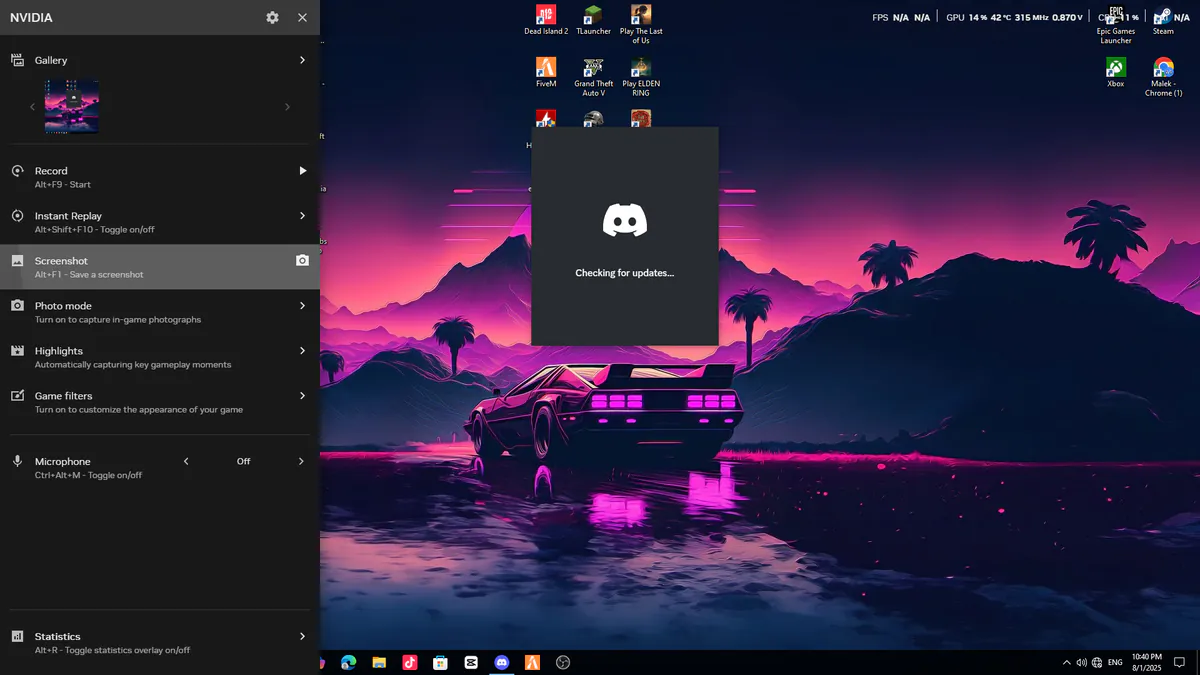Switch microphone mode with left arrow
The width and height of the screenshot is (1200, 675).
coord(186,461)
